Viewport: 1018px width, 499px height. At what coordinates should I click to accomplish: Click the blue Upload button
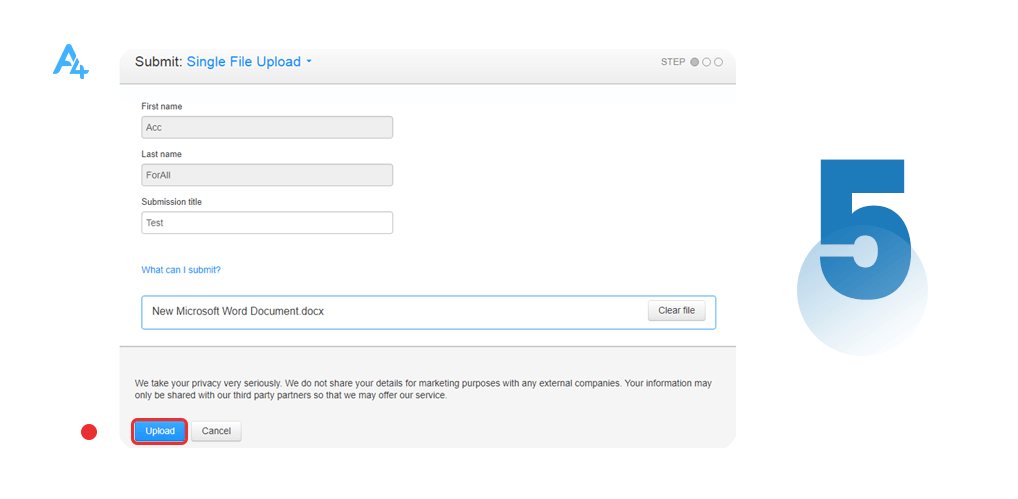[160, 432]
